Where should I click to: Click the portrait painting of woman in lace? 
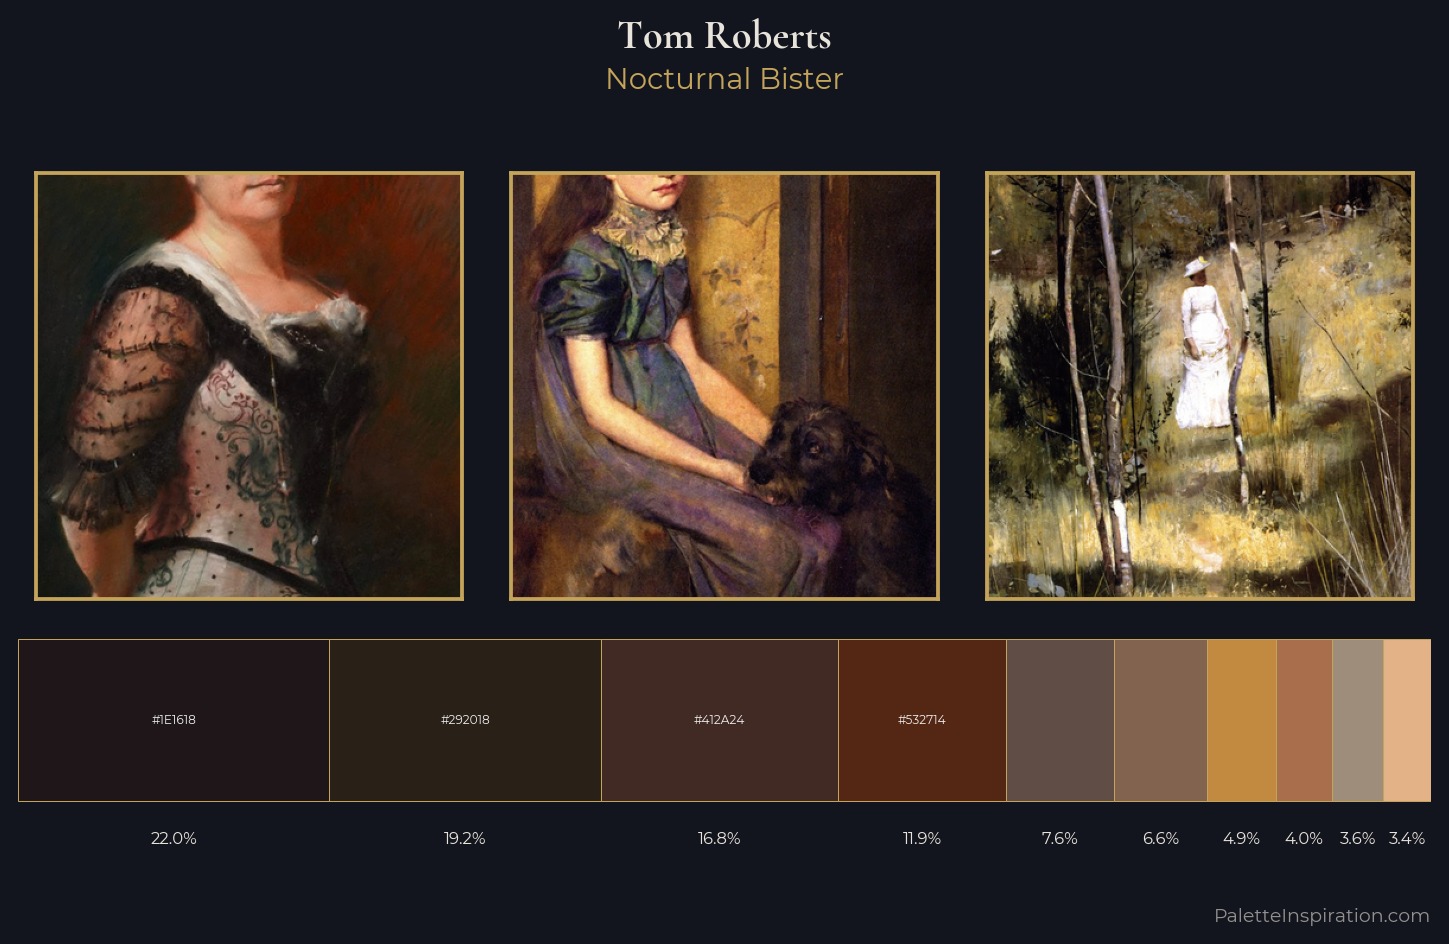tap(249, 386)
